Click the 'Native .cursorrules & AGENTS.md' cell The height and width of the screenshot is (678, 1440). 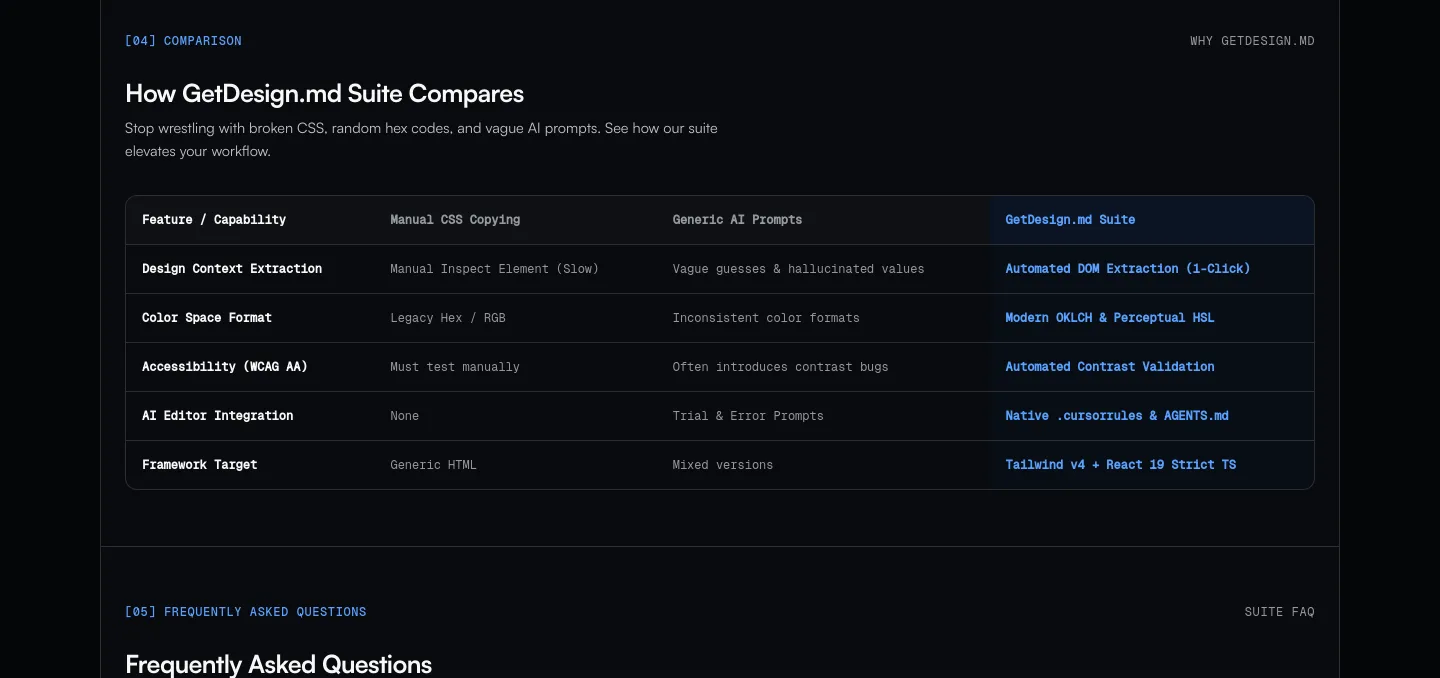click(x=1117, y=416)
